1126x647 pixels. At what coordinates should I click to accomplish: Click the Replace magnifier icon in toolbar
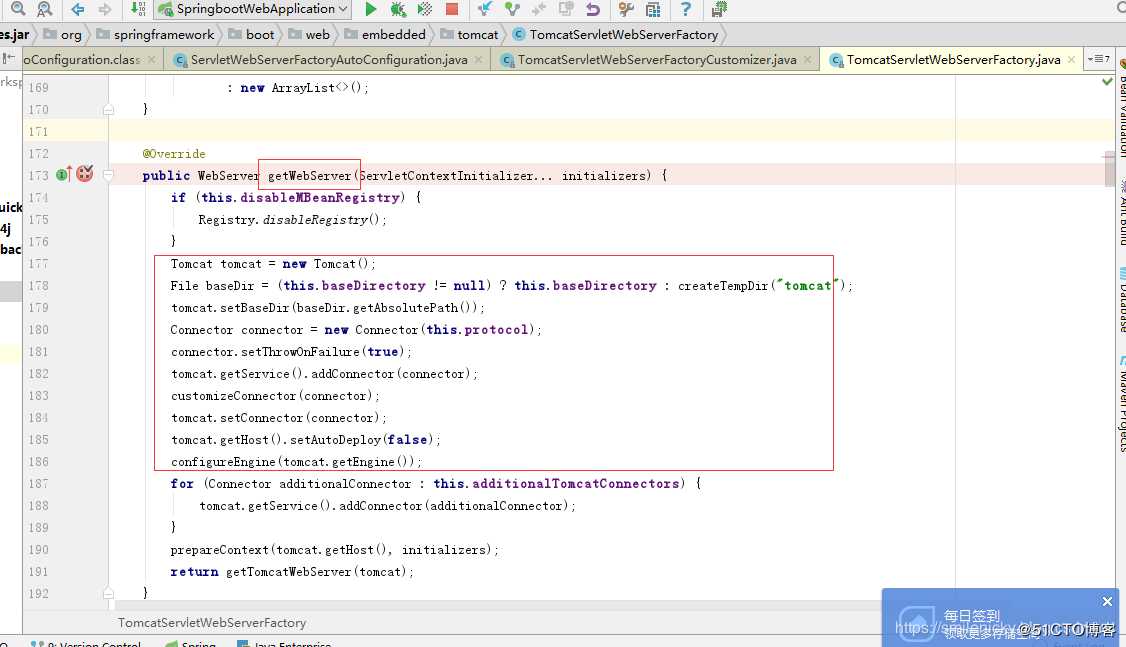click(45, 9)
